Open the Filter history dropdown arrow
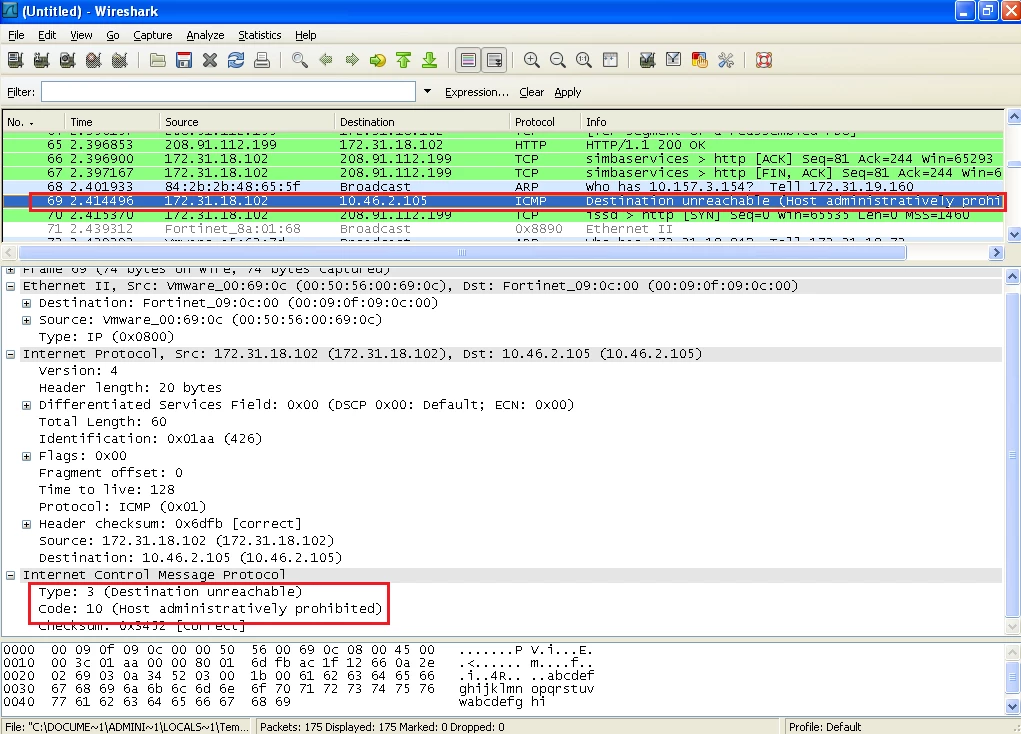This screenshot has height=734, width=1021. pyautogui.click(x=427, y=92)
